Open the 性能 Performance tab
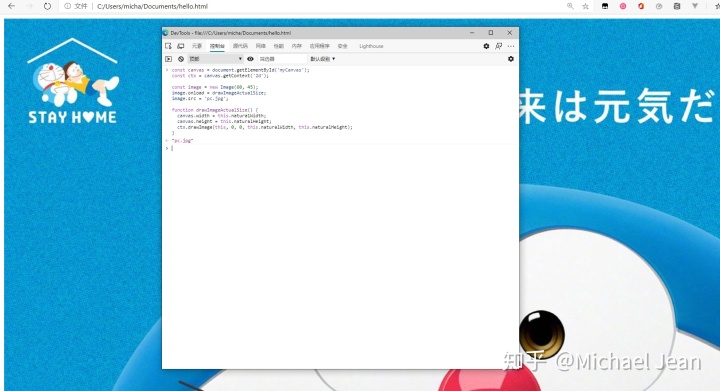This screenshot has width=720, height=391. tap(279, 46)
